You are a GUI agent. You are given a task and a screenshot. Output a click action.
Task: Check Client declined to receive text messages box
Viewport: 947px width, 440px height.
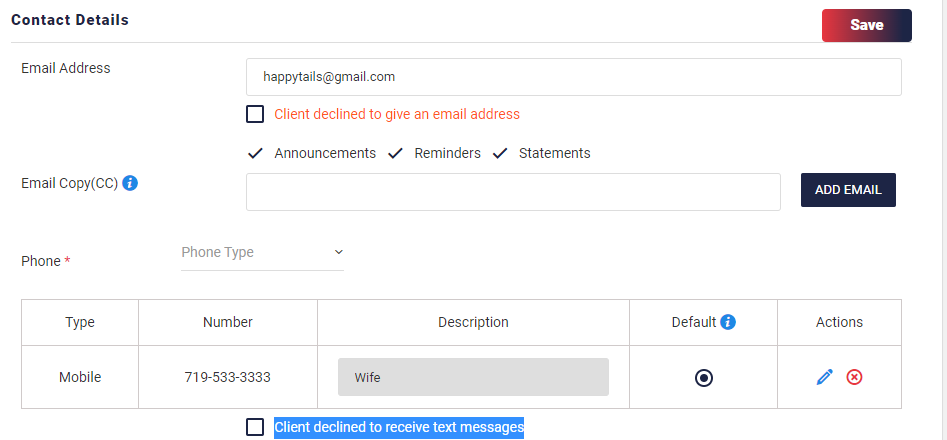(x=255, y=427)
